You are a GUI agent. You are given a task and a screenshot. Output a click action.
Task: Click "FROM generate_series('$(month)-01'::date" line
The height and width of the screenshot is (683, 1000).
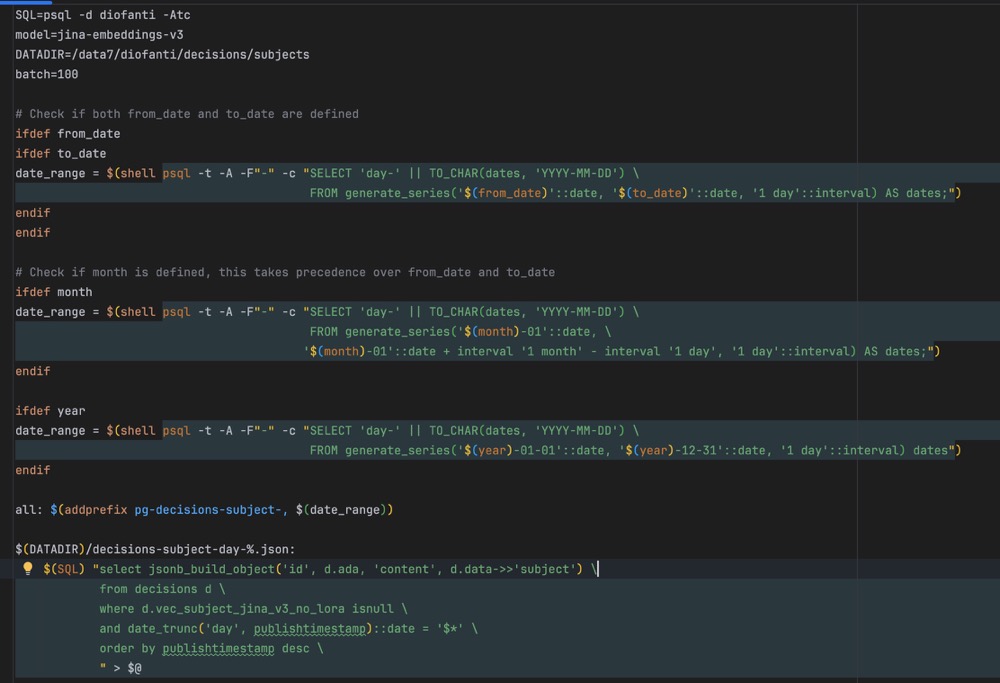tap(460, 331)
